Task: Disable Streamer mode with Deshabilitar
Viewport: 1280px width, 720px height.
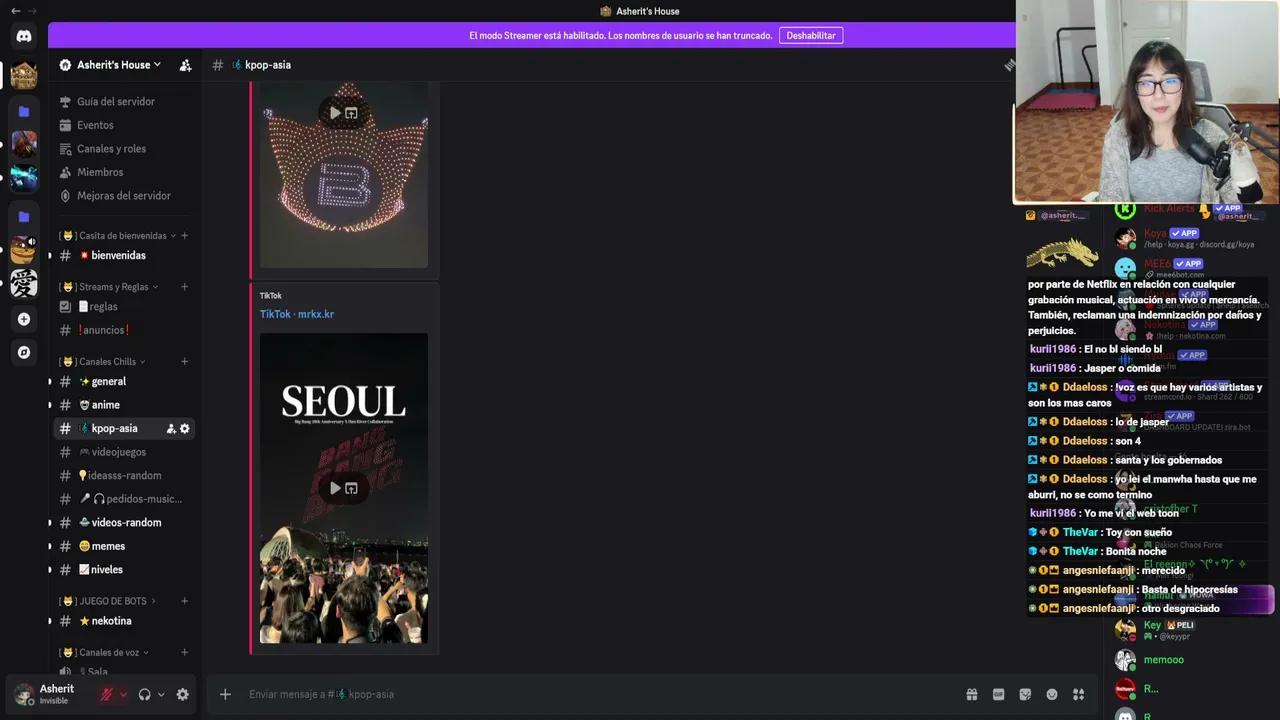Action: tap(811, 35)
